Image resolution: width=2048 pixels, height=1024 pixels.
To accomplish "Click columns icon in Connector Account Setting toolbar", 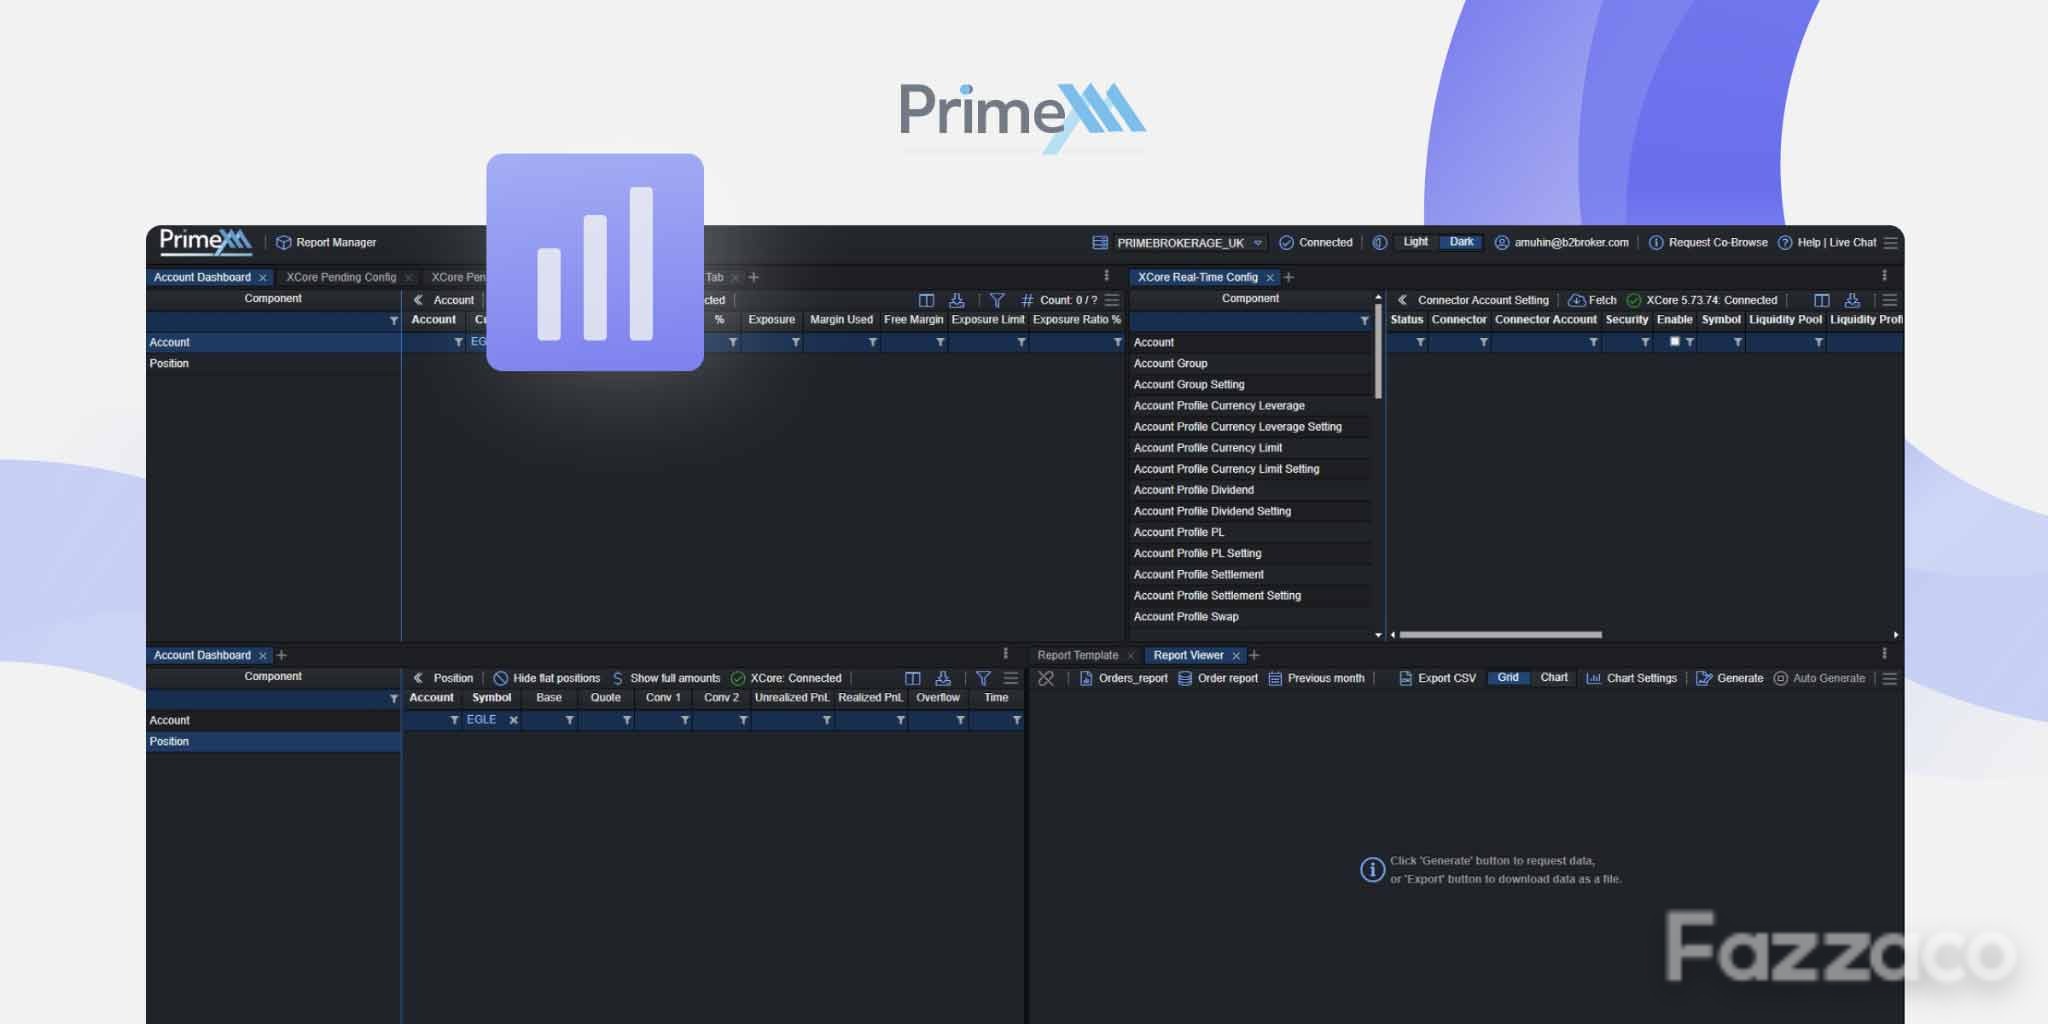I will pos(1821,300).
